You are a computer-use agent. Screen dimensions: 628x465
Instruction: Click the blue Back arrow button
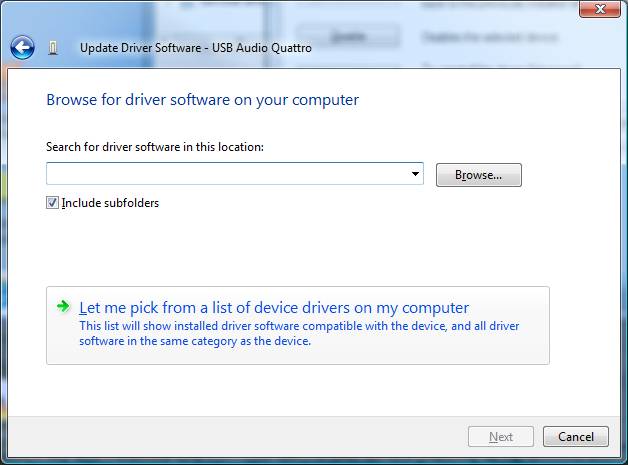pos(22,47)
